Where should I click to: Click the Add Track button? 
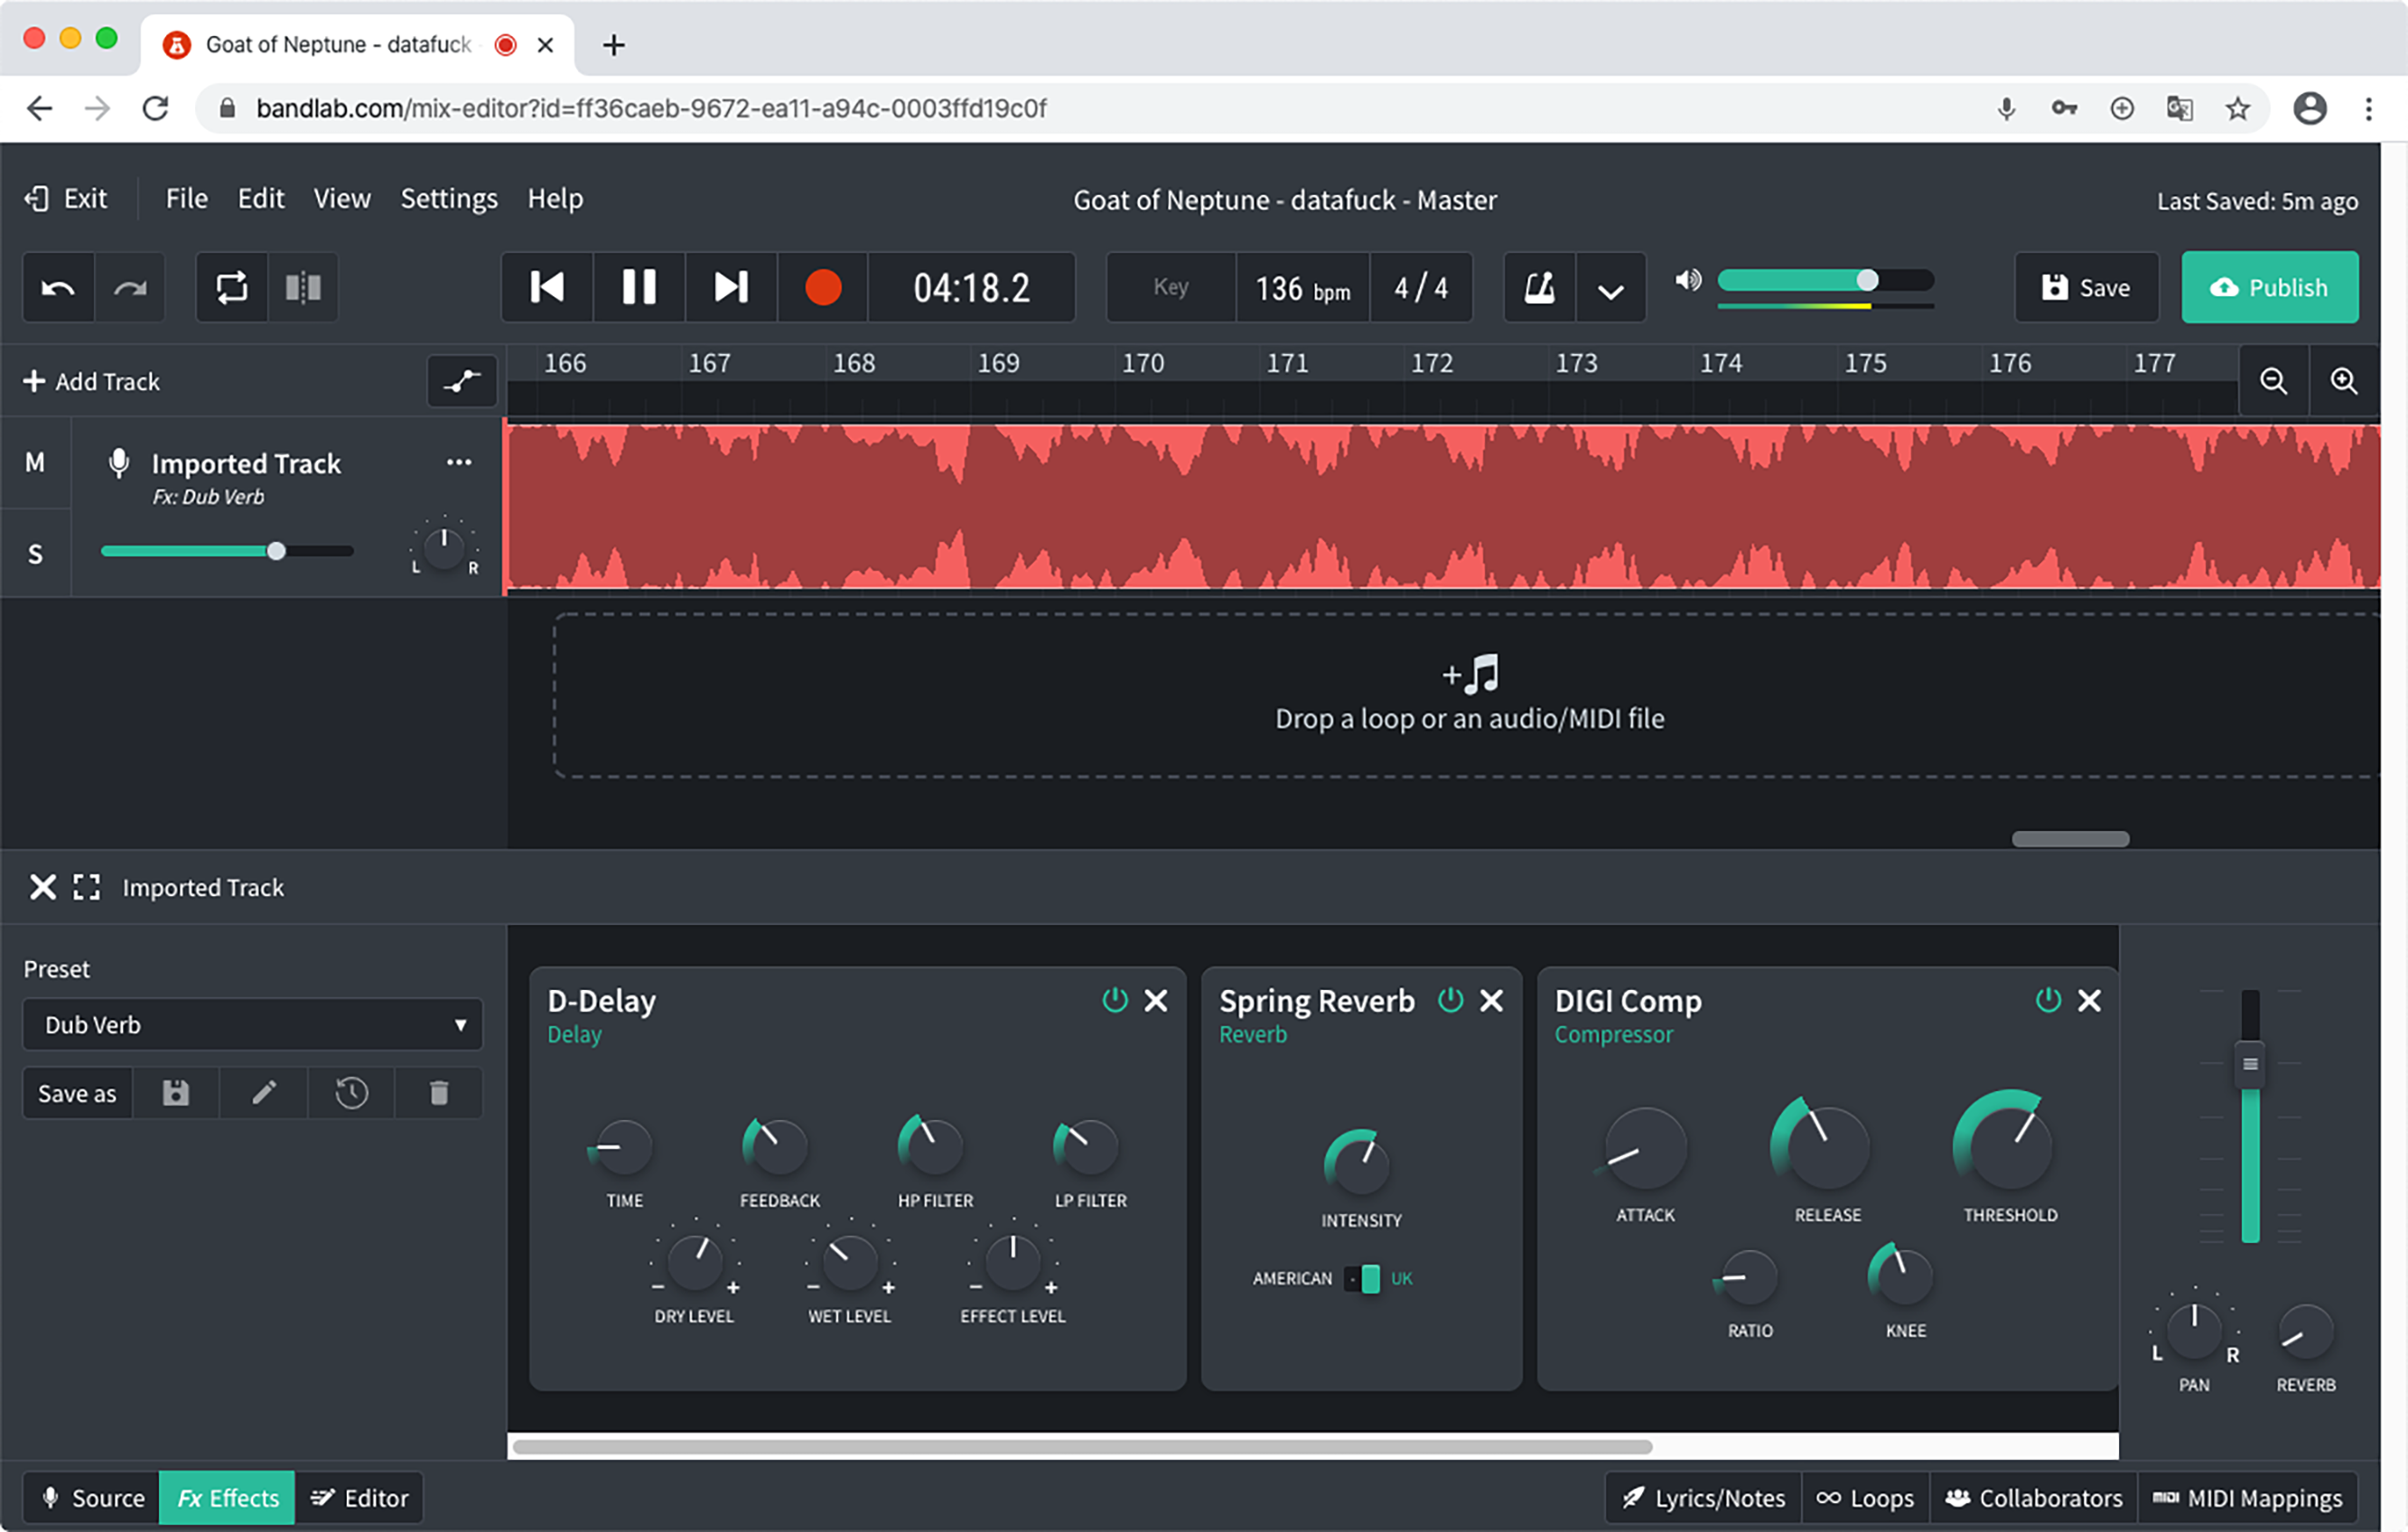tap(92, 381)
